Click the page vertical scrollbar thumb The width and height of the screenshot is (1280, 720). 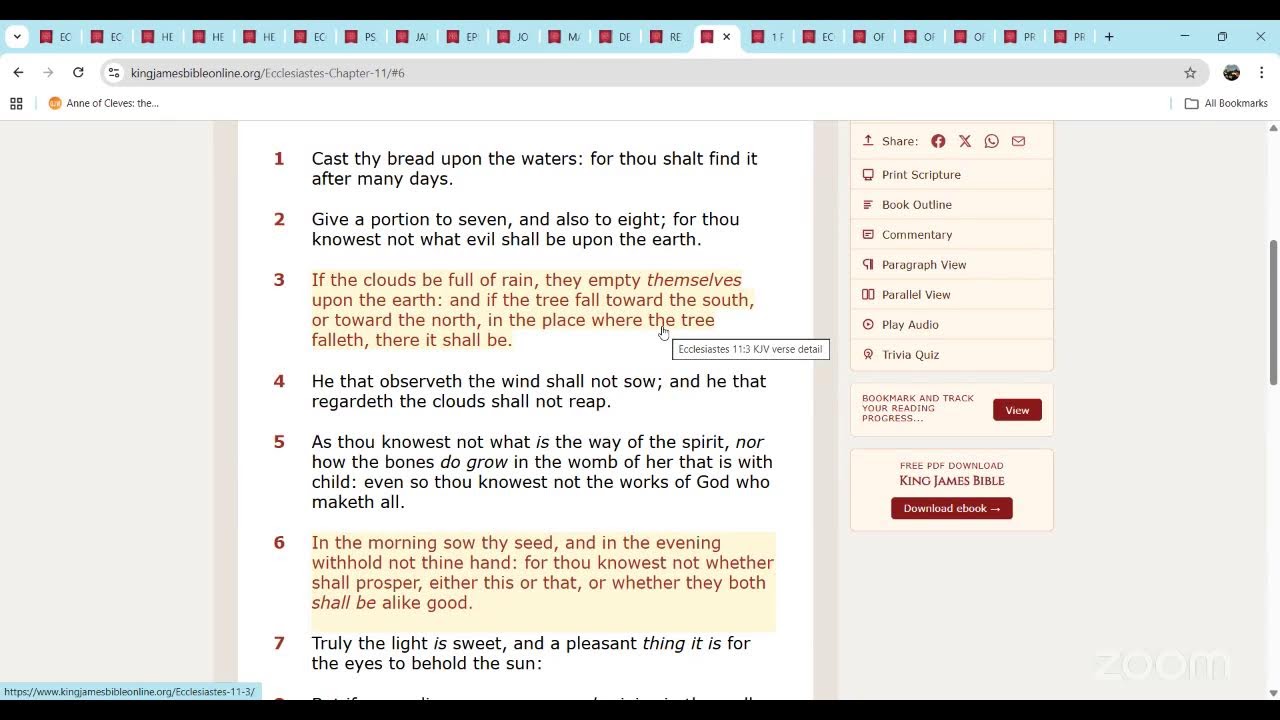tap(1273, 312)
